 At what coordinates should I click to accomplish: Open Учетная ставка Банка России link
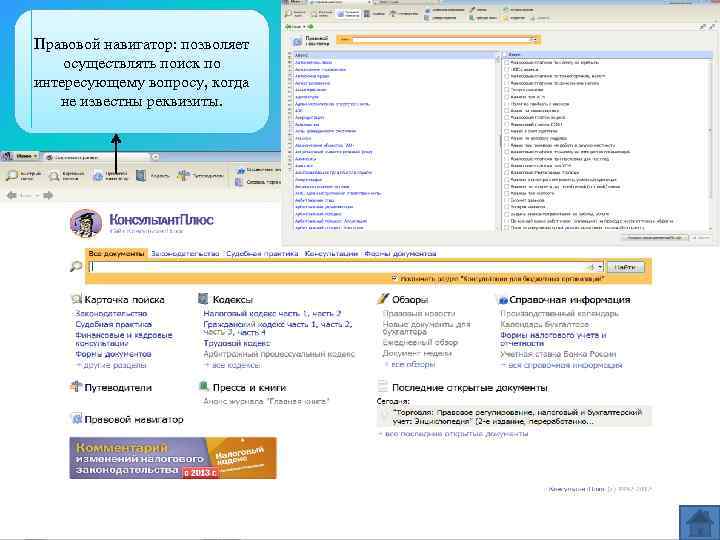tap(558, 354)
